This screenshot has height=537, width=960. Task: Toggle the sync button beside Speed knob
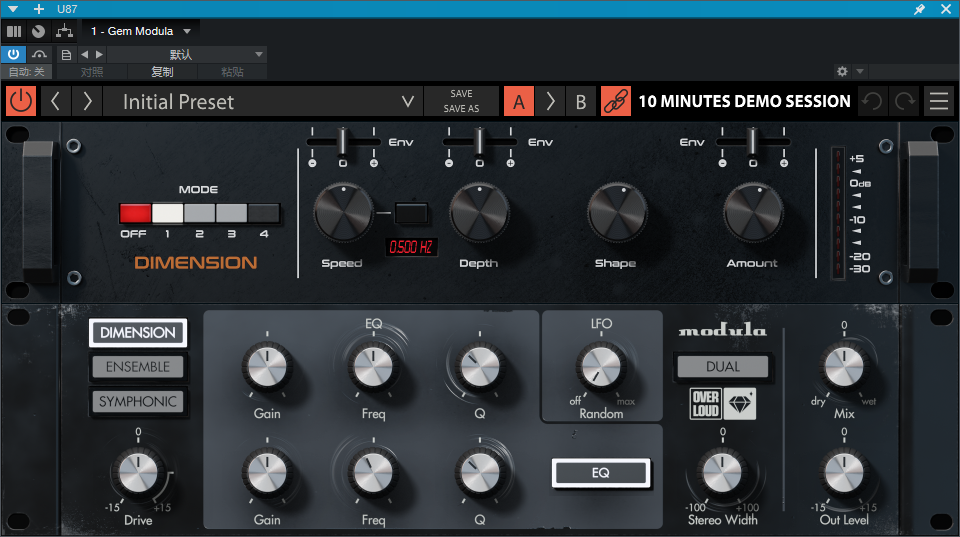pyautogui.click(x=411, y=213)
